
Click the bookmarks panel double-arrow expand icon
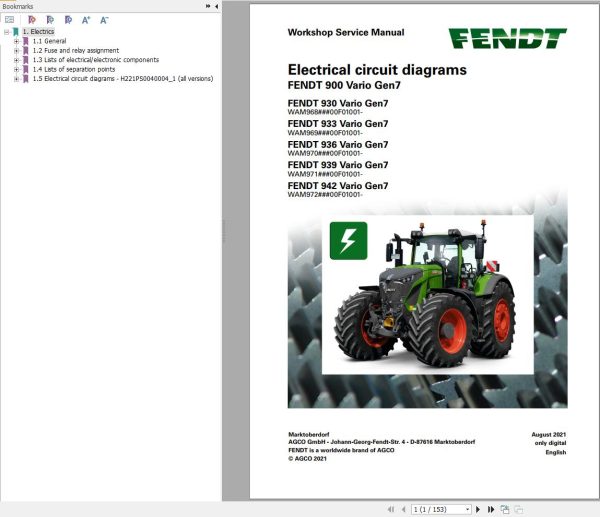208,6
